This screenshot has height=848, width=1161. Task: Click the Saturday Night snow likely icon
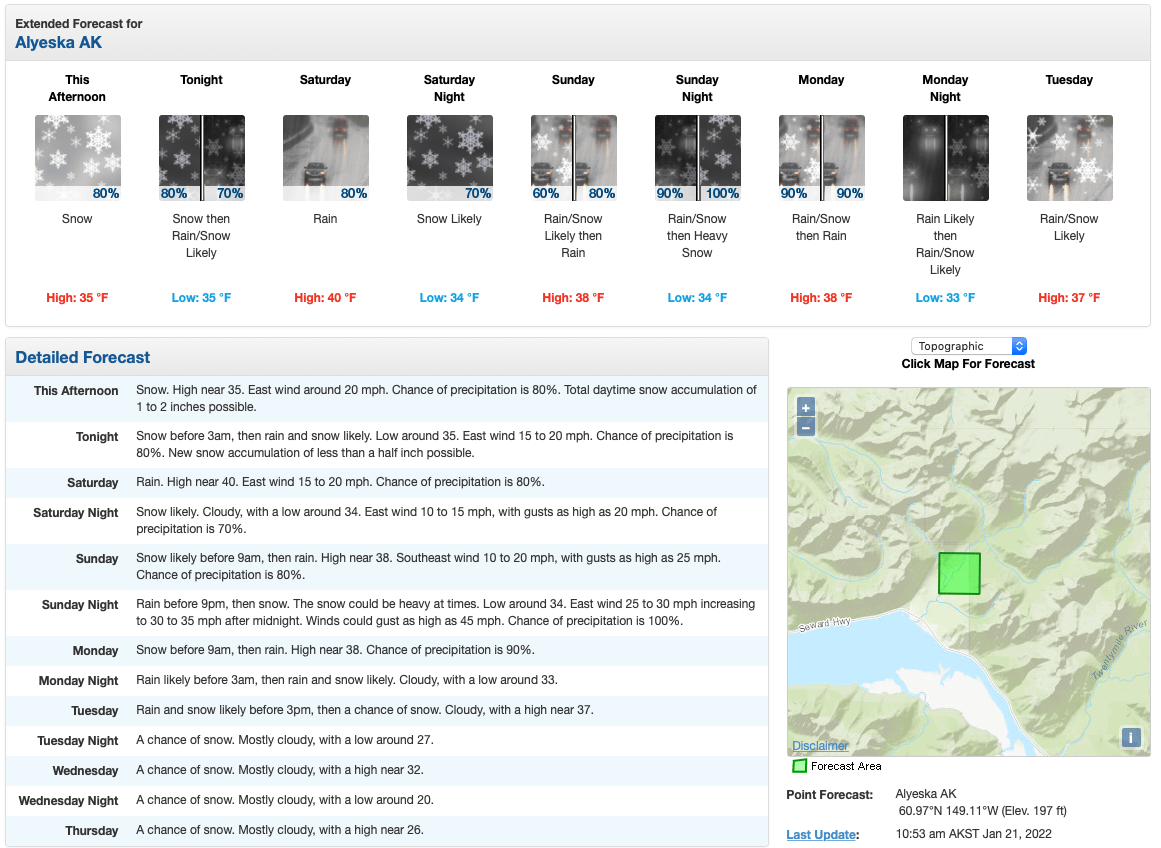tap(449, 158)
